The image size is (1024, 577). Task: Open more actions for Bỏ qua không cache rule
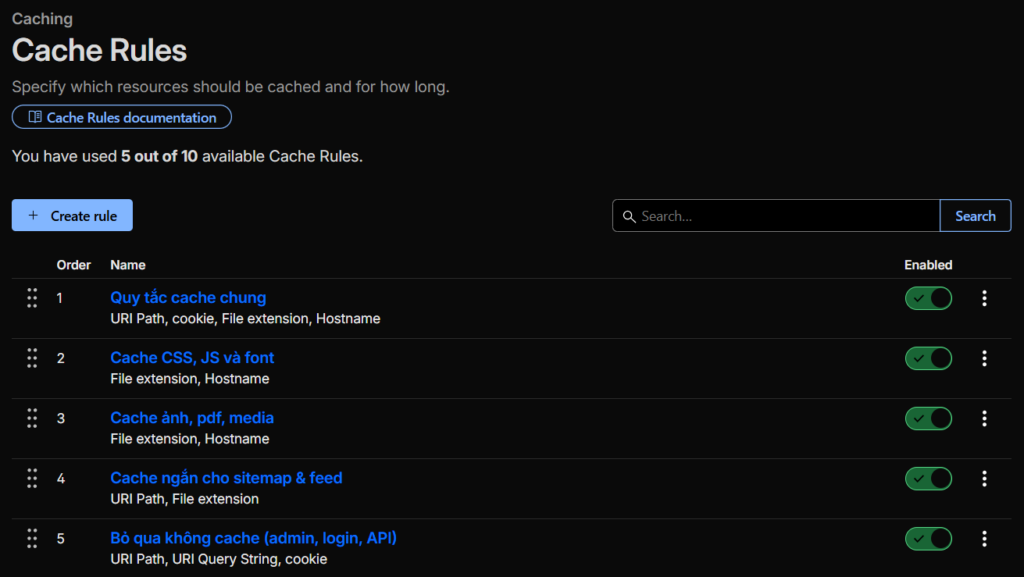click(x=985, y=538)
